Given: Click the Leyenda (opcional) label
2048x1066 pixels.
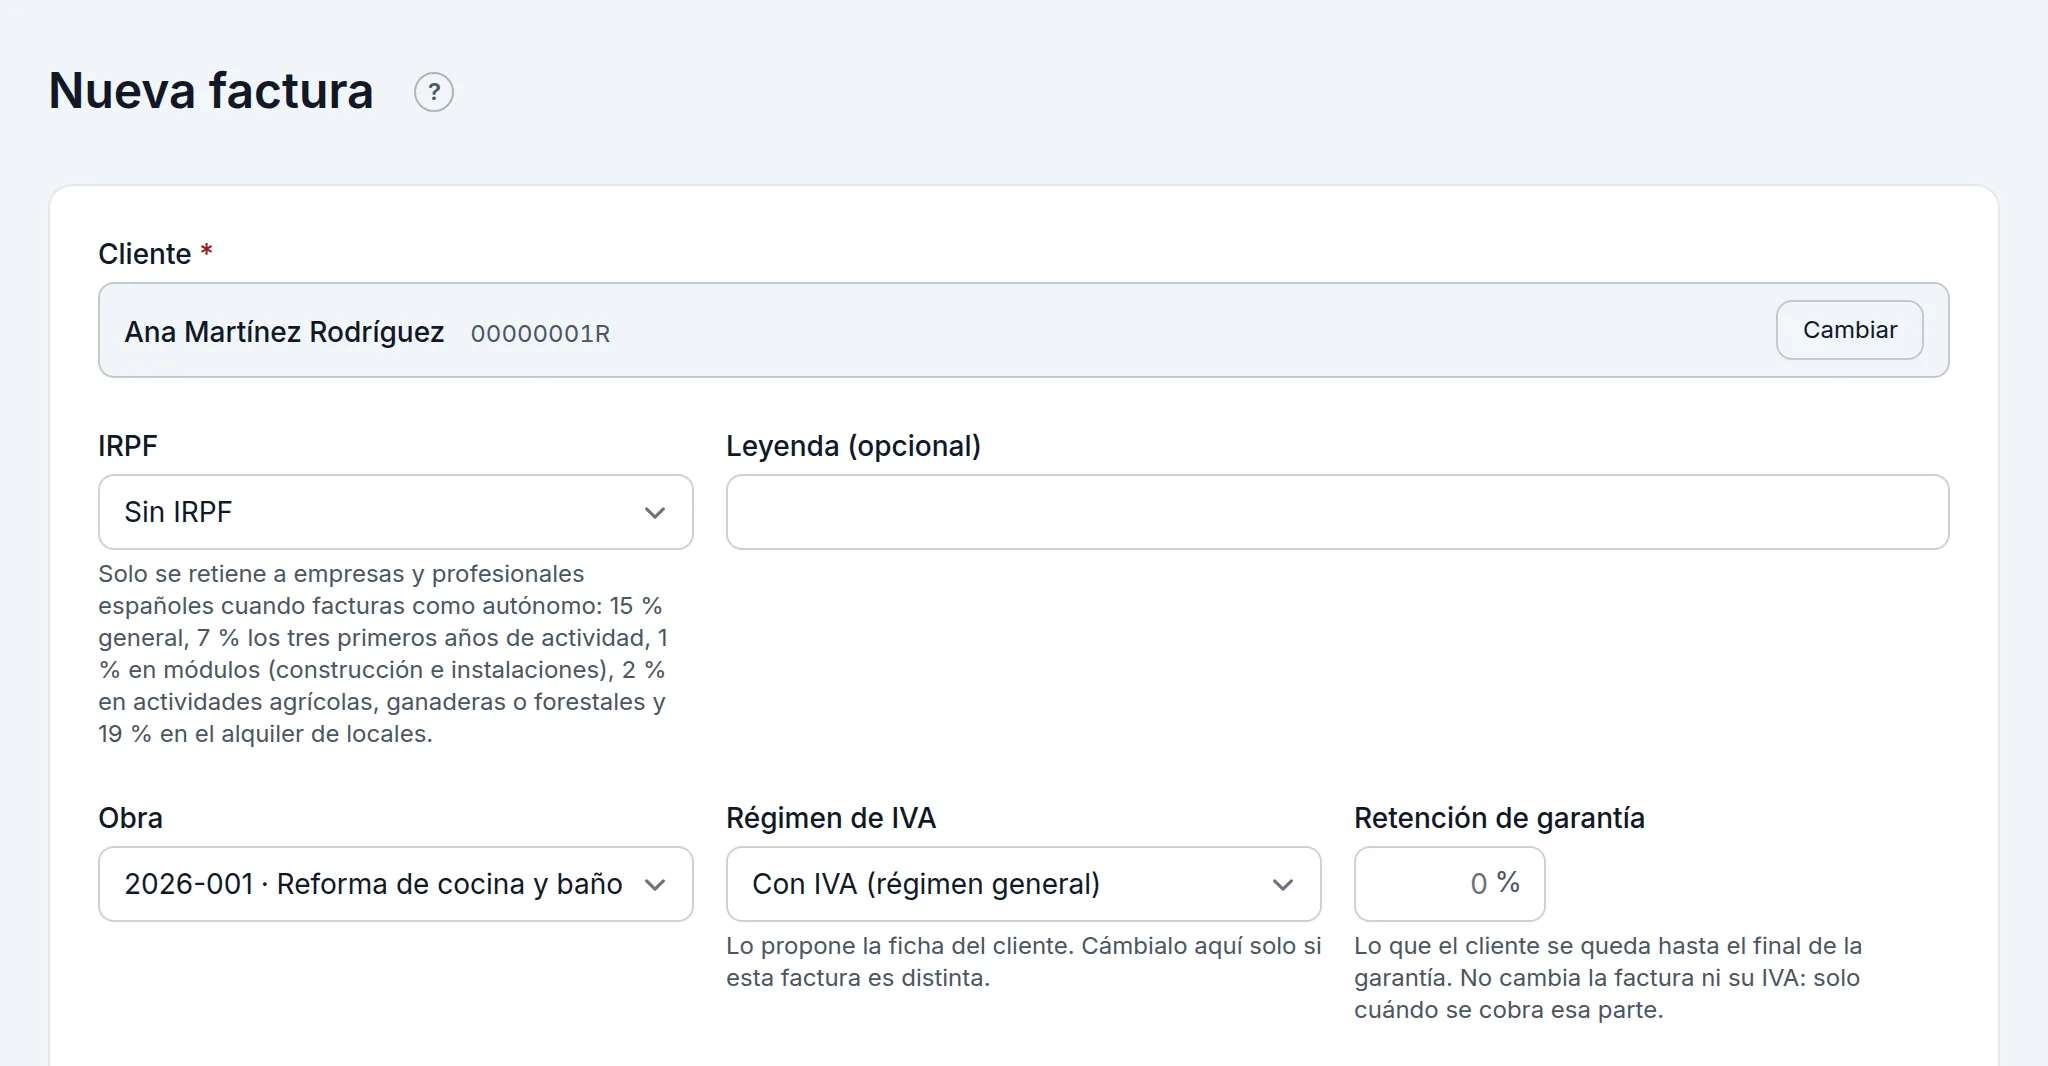Looking at the screenshot, I should 853,446.
